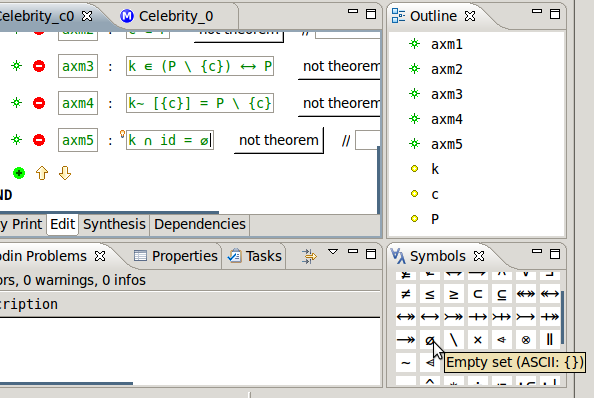Insert the set minus backslash symbol
This screenshot has width=594, height=398.
(x=453, y=340)
